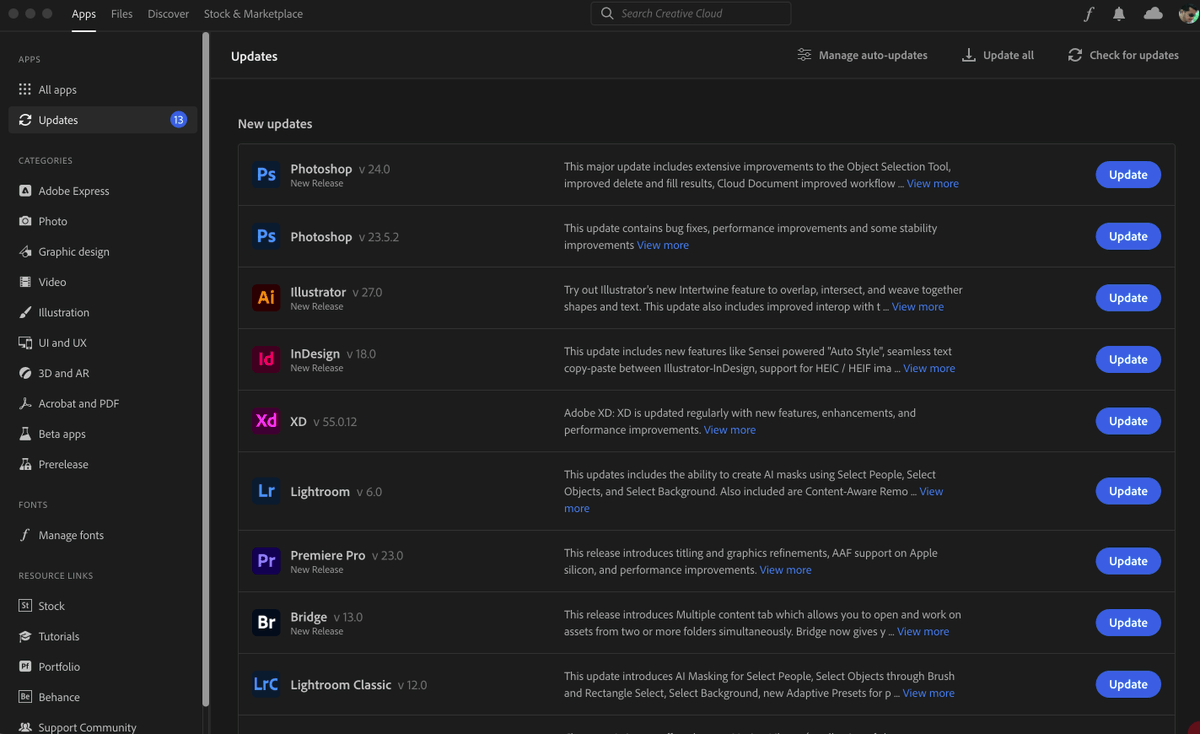This screenshot has height=734, width=1200.
Task: View more about Photoshop v 24.0 update
Action: 933,184
